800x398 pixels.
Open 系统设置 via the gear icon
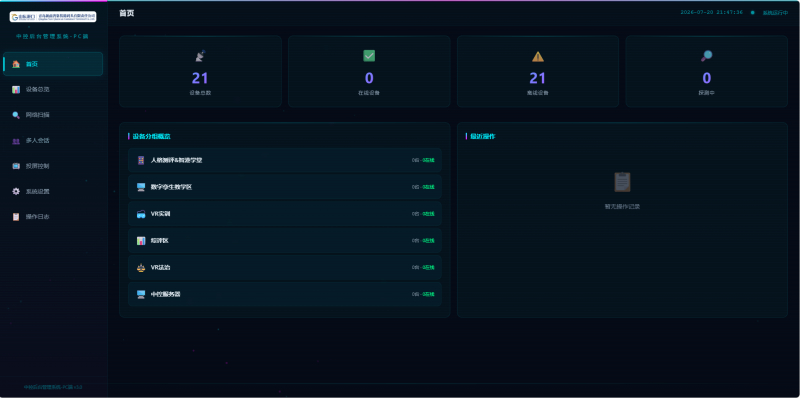coord(16,191)
